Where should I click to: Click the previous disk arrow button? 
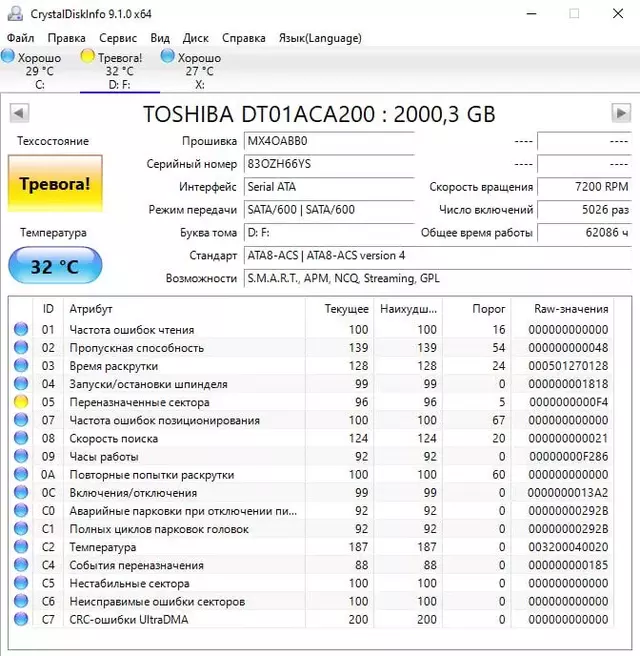pos(19,113)
